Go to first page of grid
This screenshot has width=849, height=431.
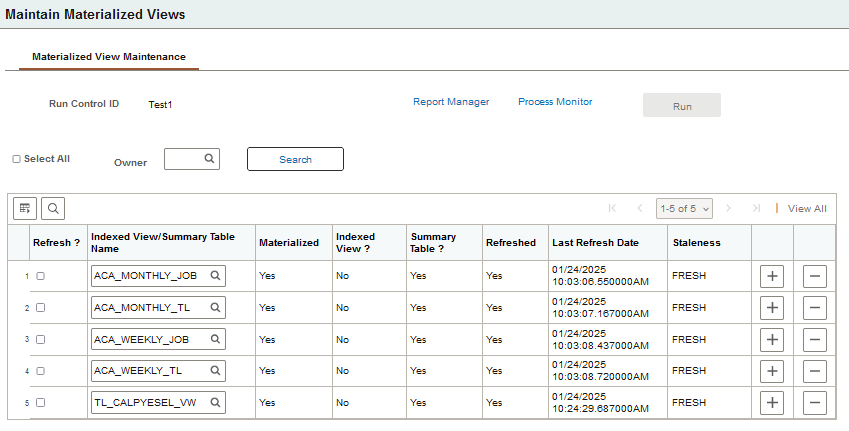[x=612, y=208]
